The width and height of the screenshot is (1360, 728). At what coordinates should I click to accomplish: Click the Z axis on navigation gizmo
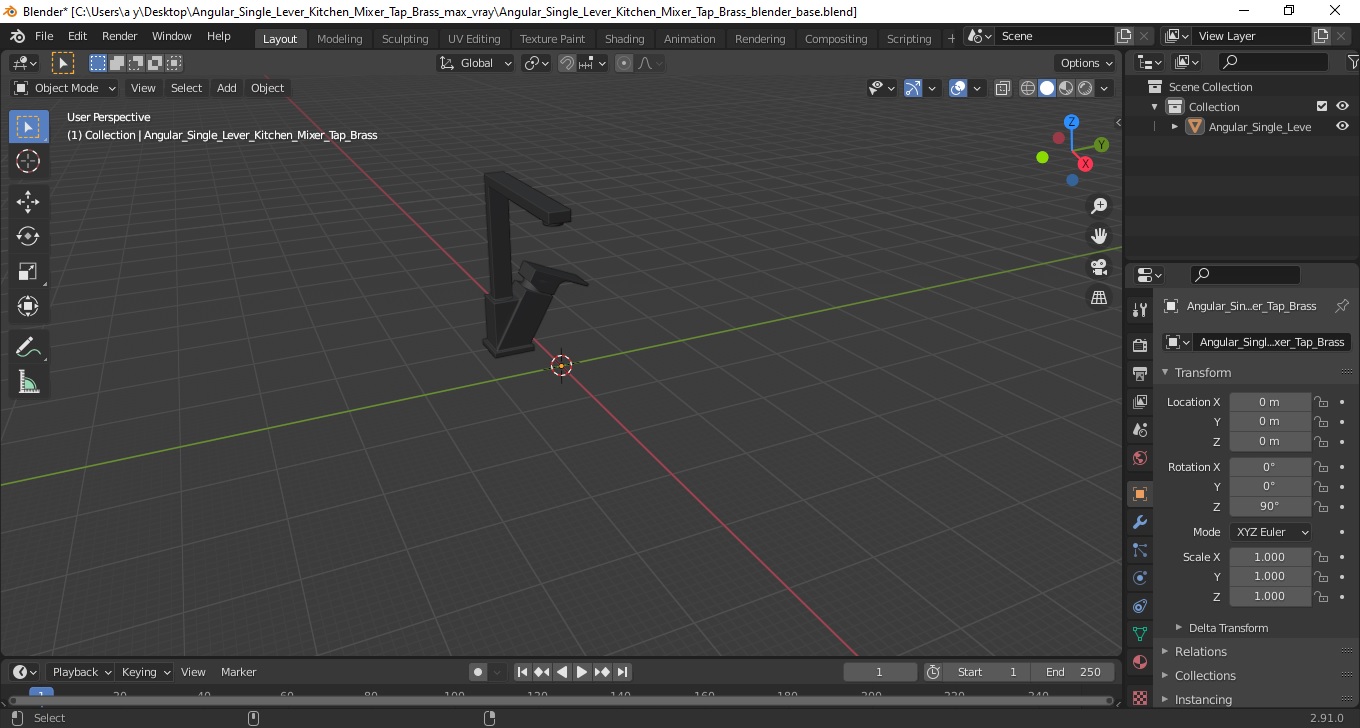click(1071, 122)
